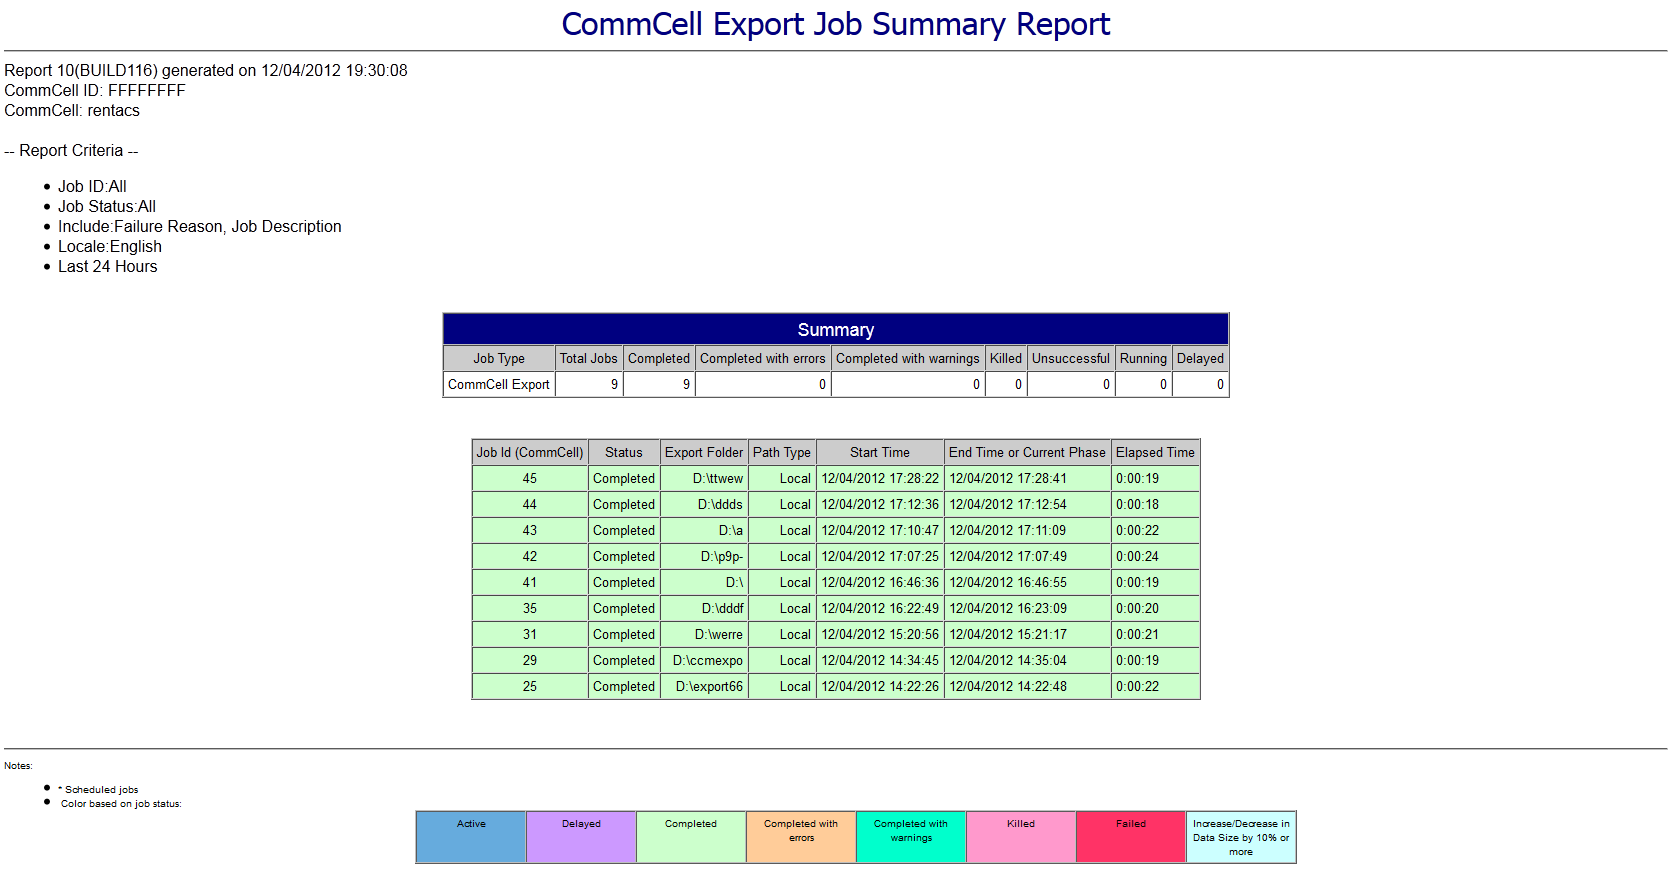Click the Last 24 Hours criteria item
Screen dimensions: 1670x872
coord(108,266)
